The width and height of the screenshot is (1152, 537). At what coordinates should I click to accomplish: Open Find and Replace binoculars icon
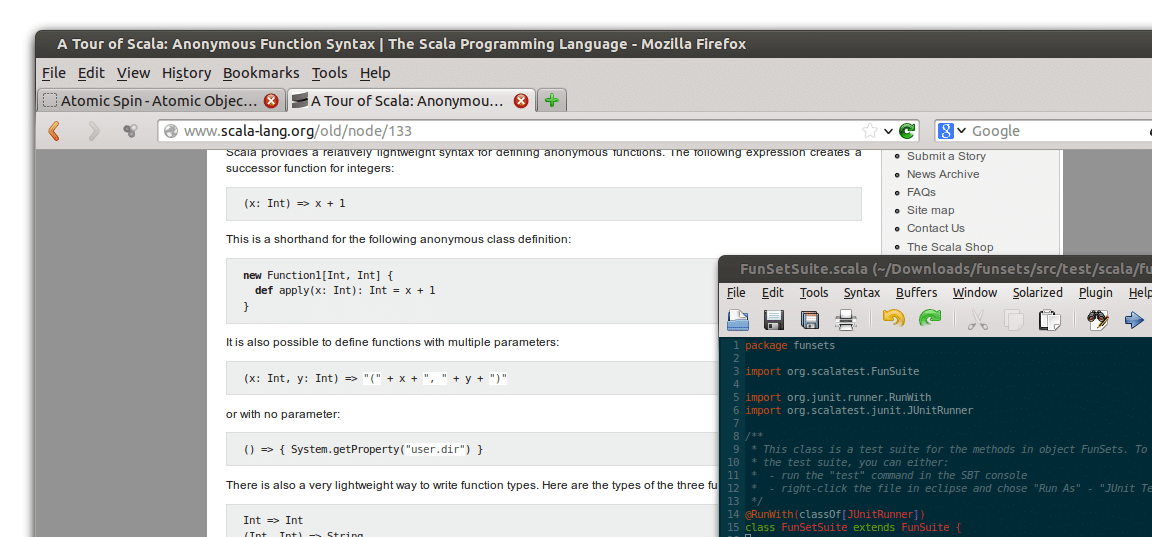(x=1098, y=320)
